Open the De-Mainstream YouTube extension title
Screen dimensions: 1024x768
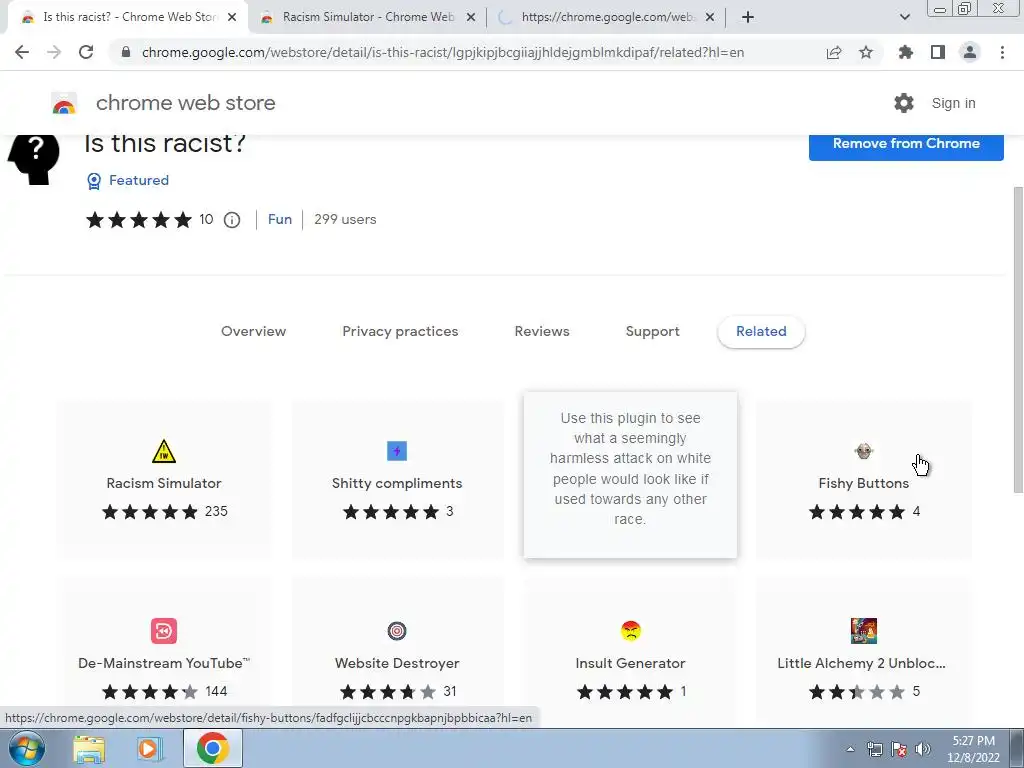164,663
